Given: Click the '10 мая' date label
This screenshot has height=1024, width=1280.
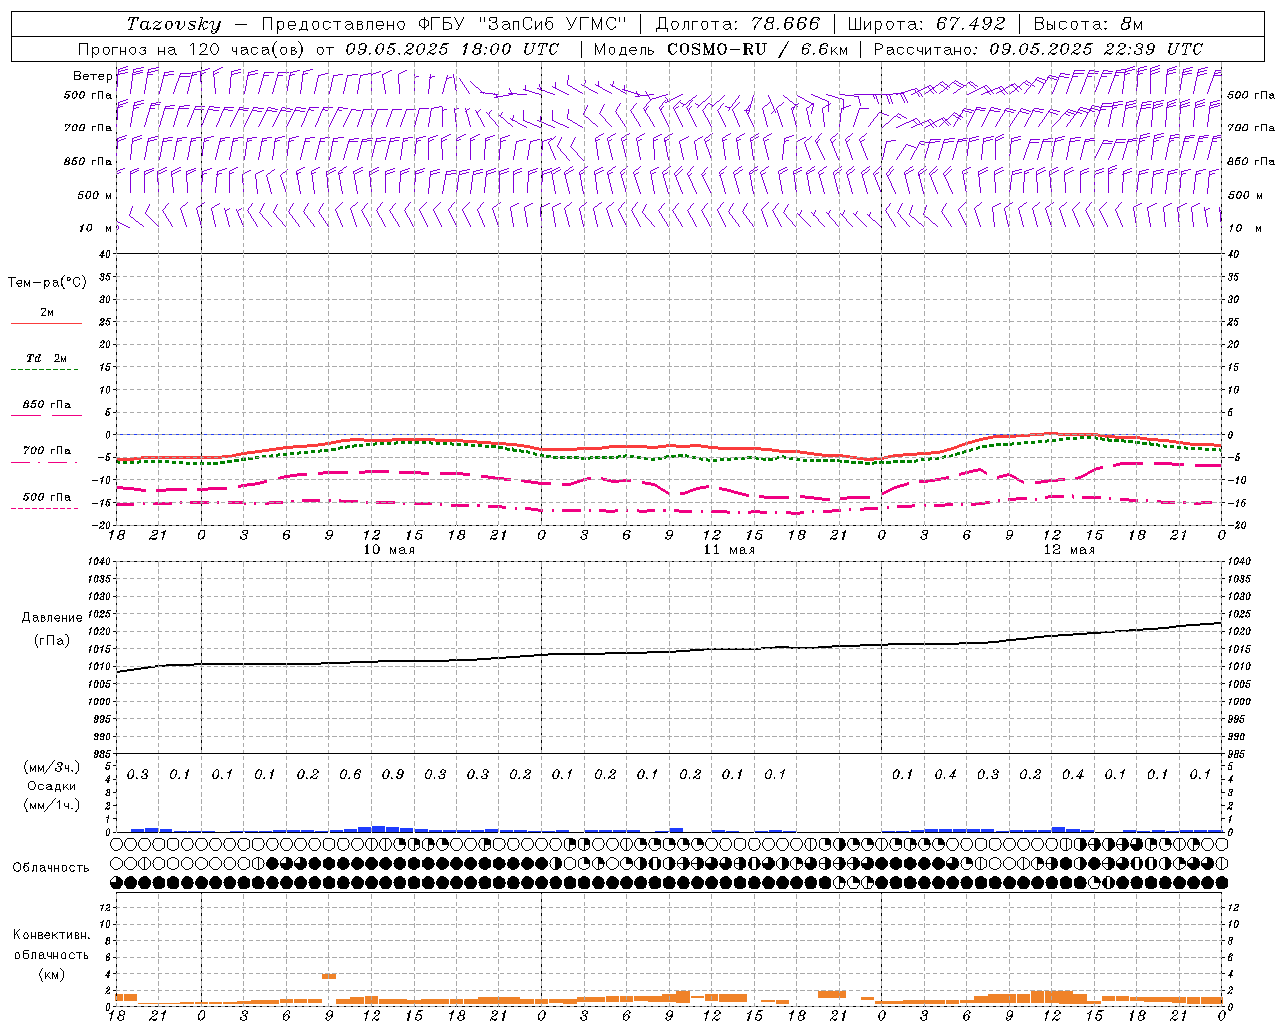Looking at the screenshot, I should (x=389, y=550).
